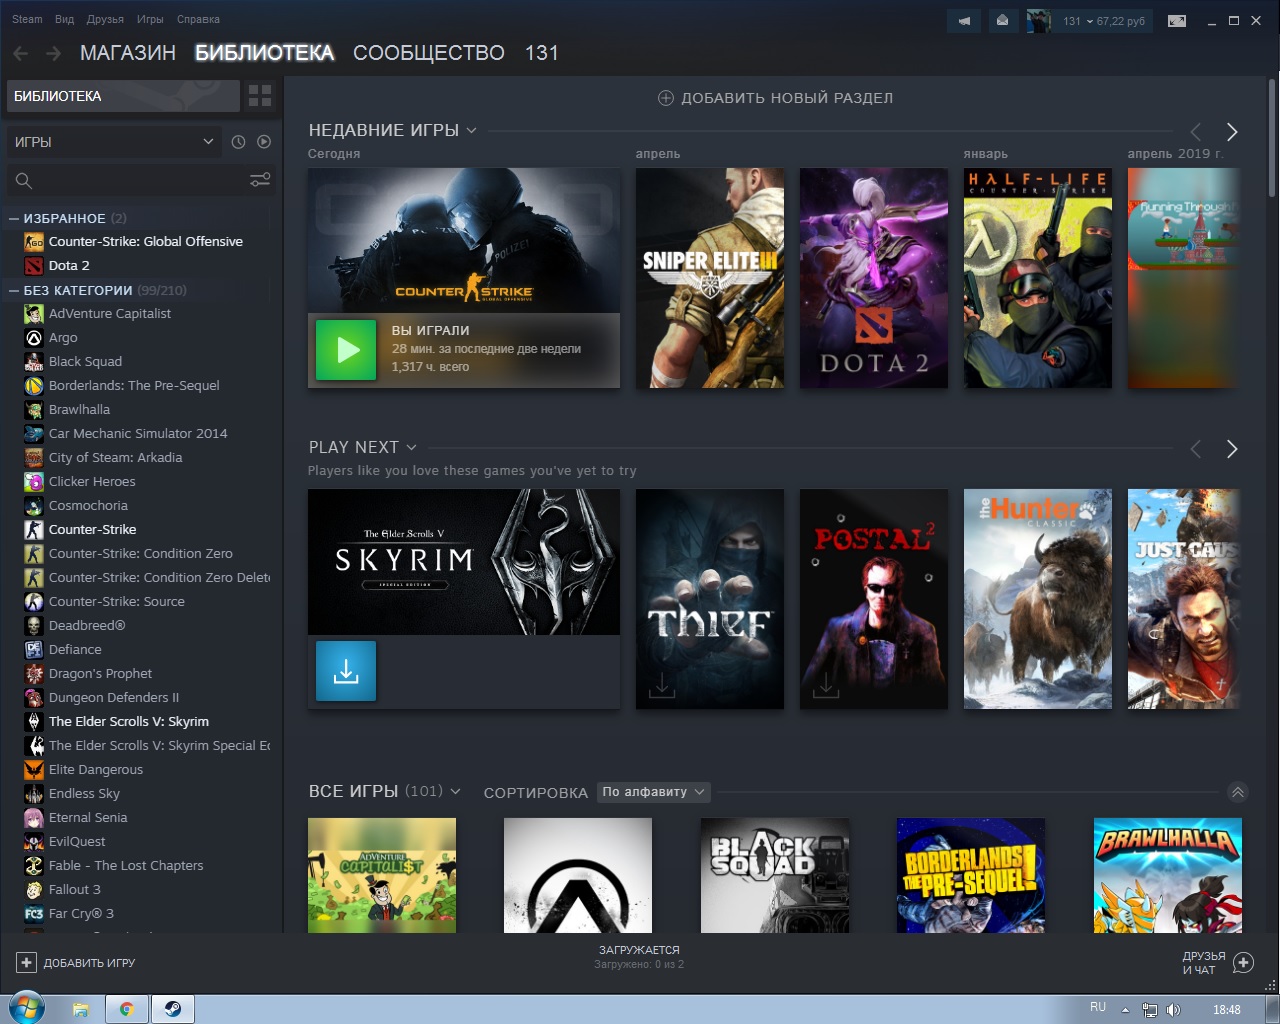
Task: Show next Play Next games right arrow
Action: coord(1232,449)
